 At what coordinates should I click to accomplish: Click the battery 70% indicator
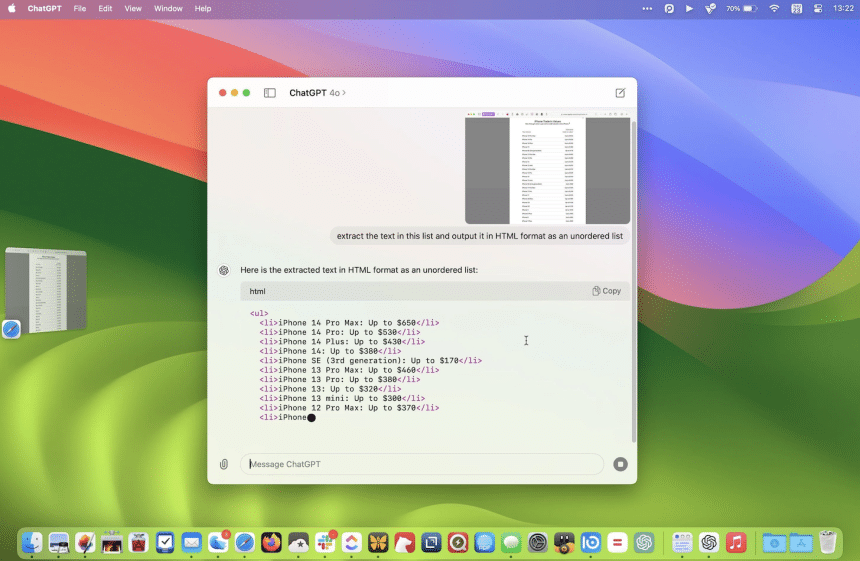click(x=742, y=8)
